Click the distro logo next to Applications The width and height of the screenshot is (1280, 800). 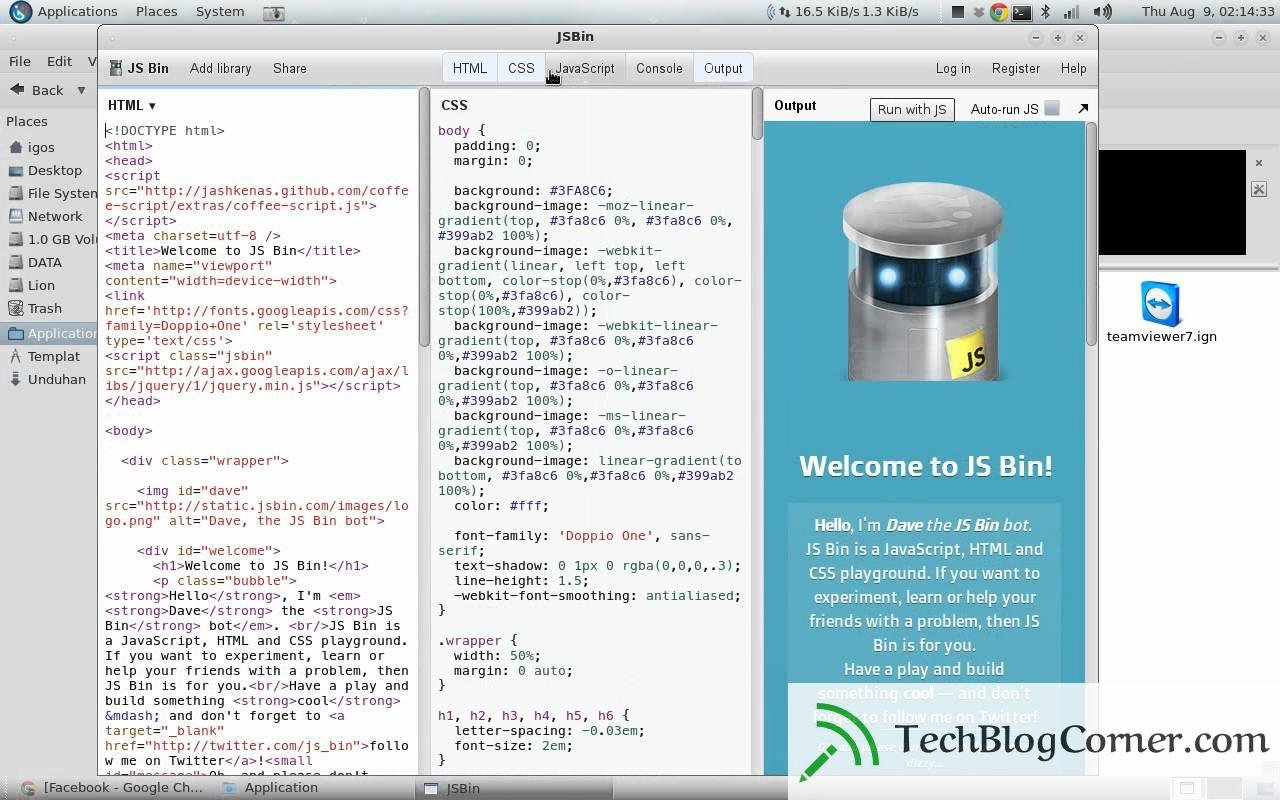pyautogui.click(x=20, y=12)
